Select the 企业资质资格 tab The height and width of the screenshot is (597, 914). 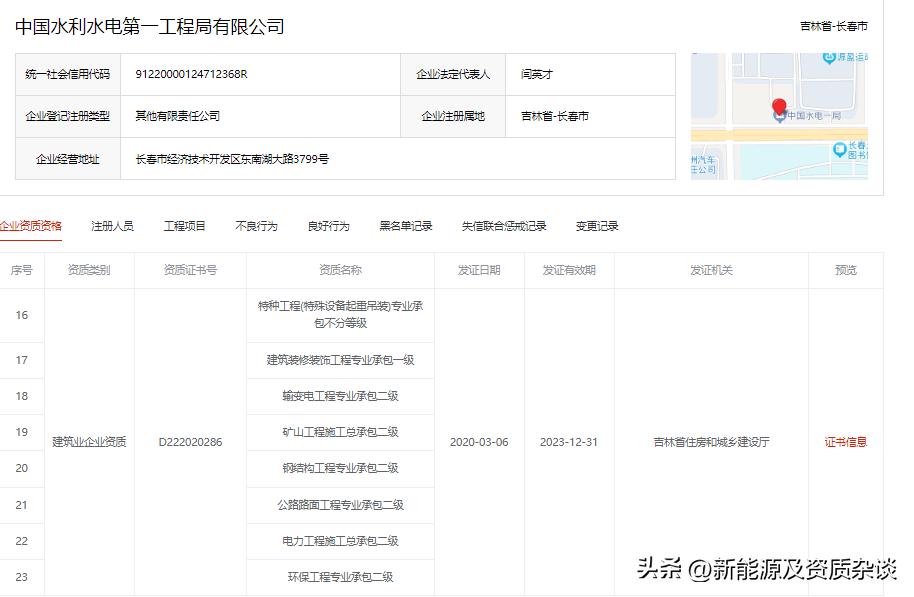coord(33,226)
